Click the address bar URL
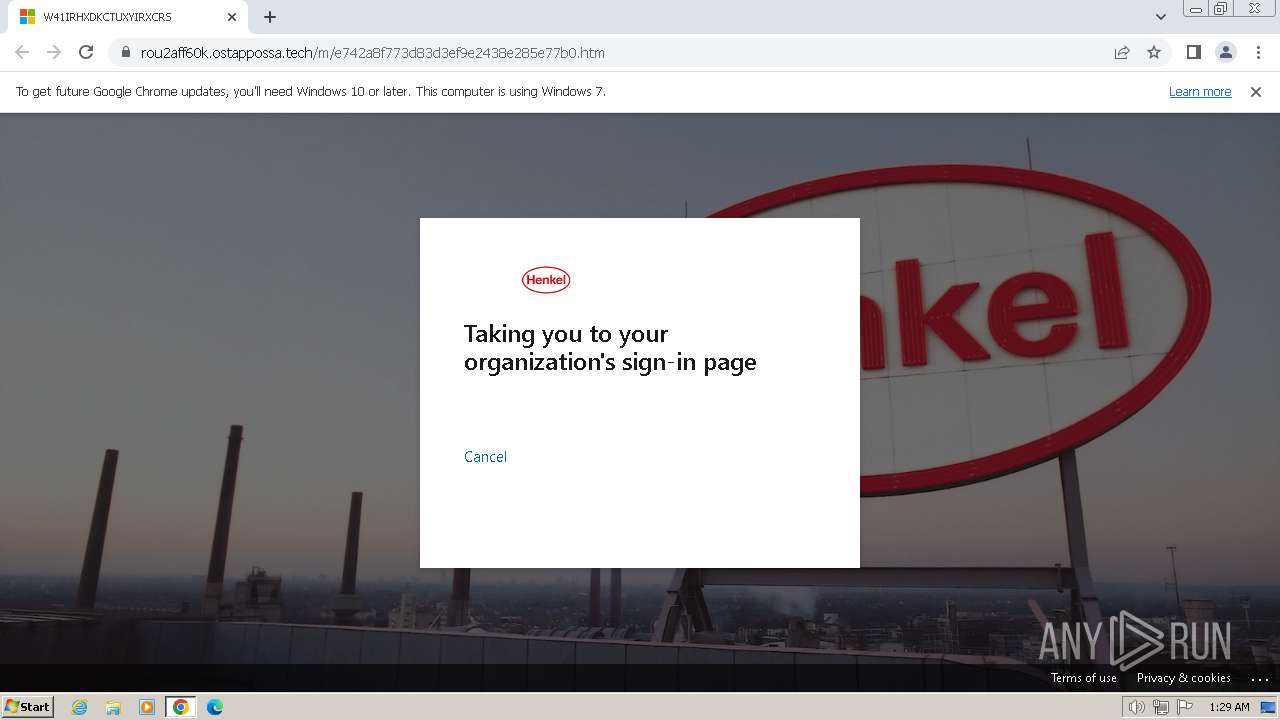This screenshot has height=720, width=1280. point(372,53)
